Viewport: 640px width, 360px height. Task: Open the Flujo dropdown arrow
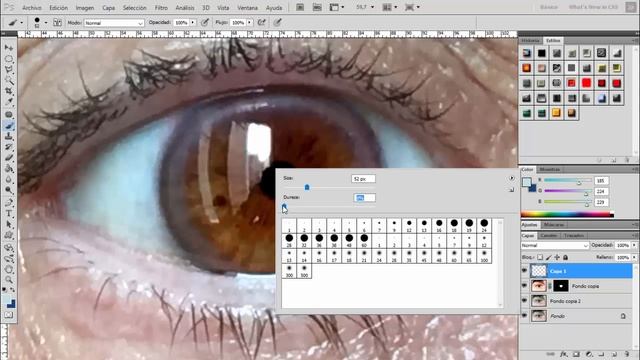(249, 23)
